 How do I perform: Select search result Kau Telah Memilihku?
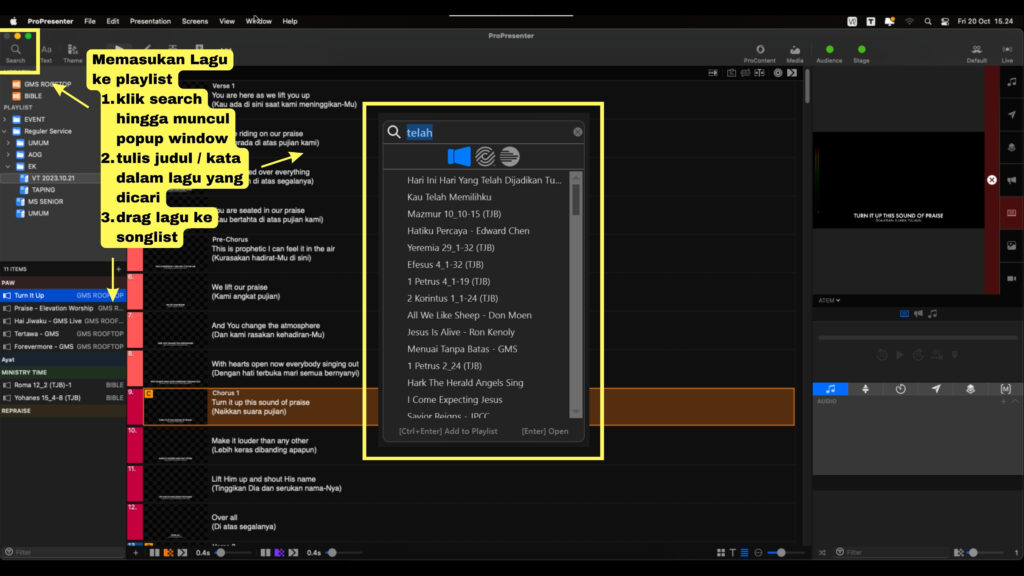tap(449, 197)
